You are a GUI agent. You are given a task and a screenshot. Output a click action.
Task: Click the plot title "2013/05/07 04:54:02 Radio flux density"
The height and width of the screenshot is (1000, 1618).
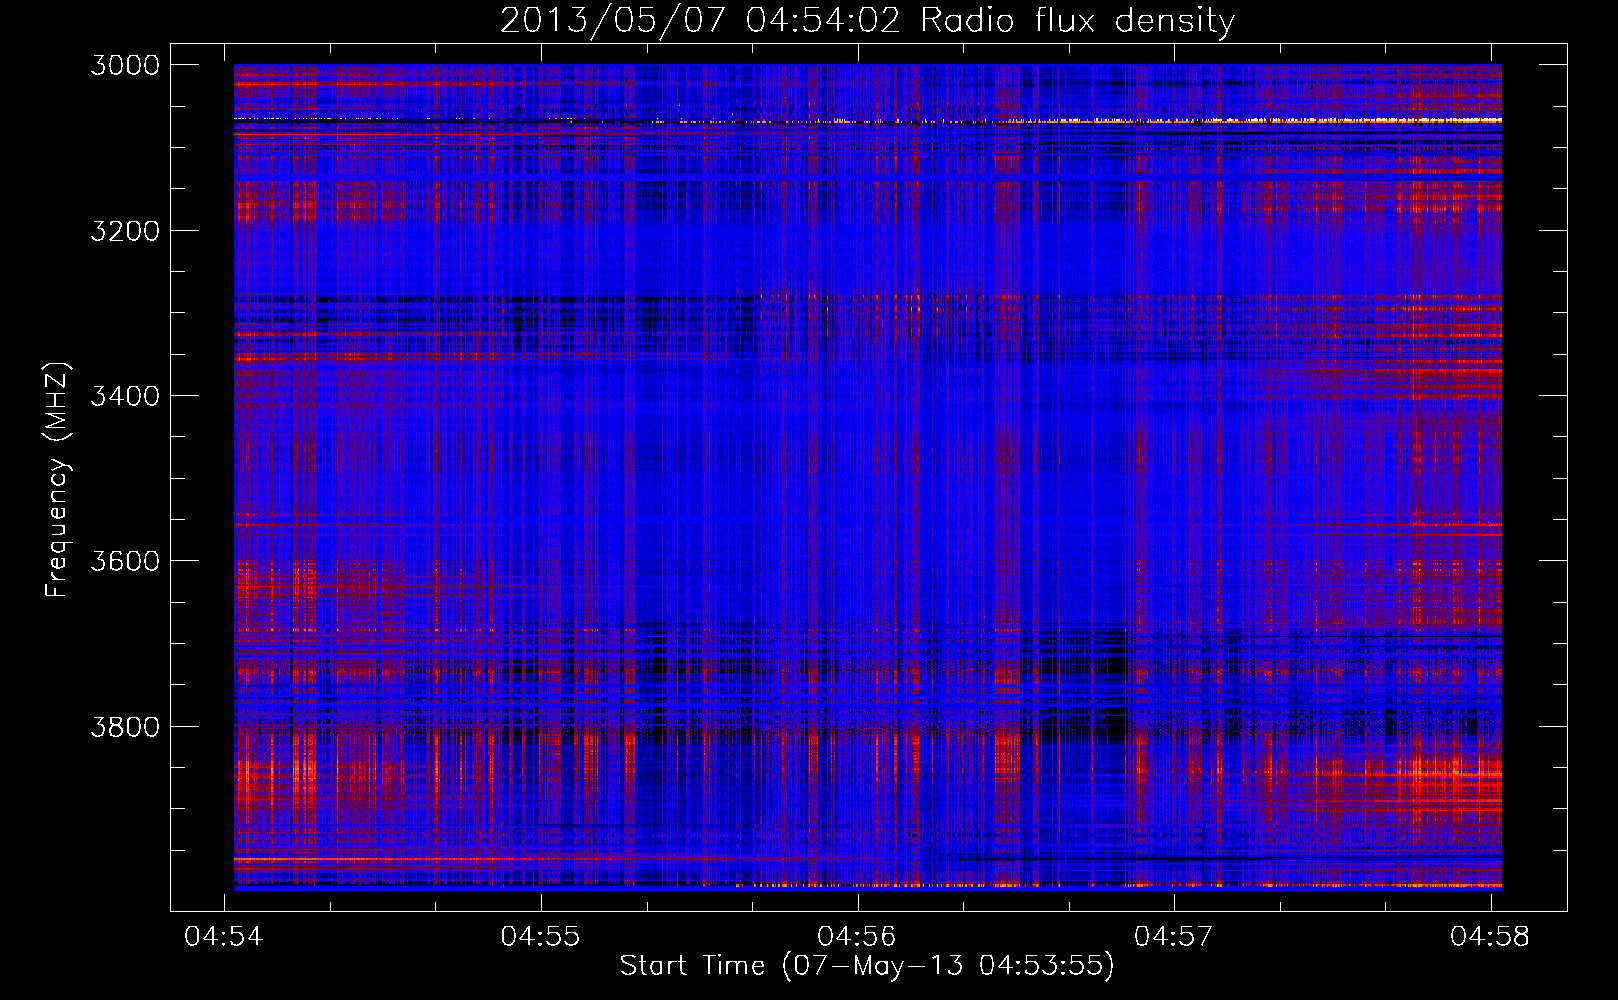[868, 21]
